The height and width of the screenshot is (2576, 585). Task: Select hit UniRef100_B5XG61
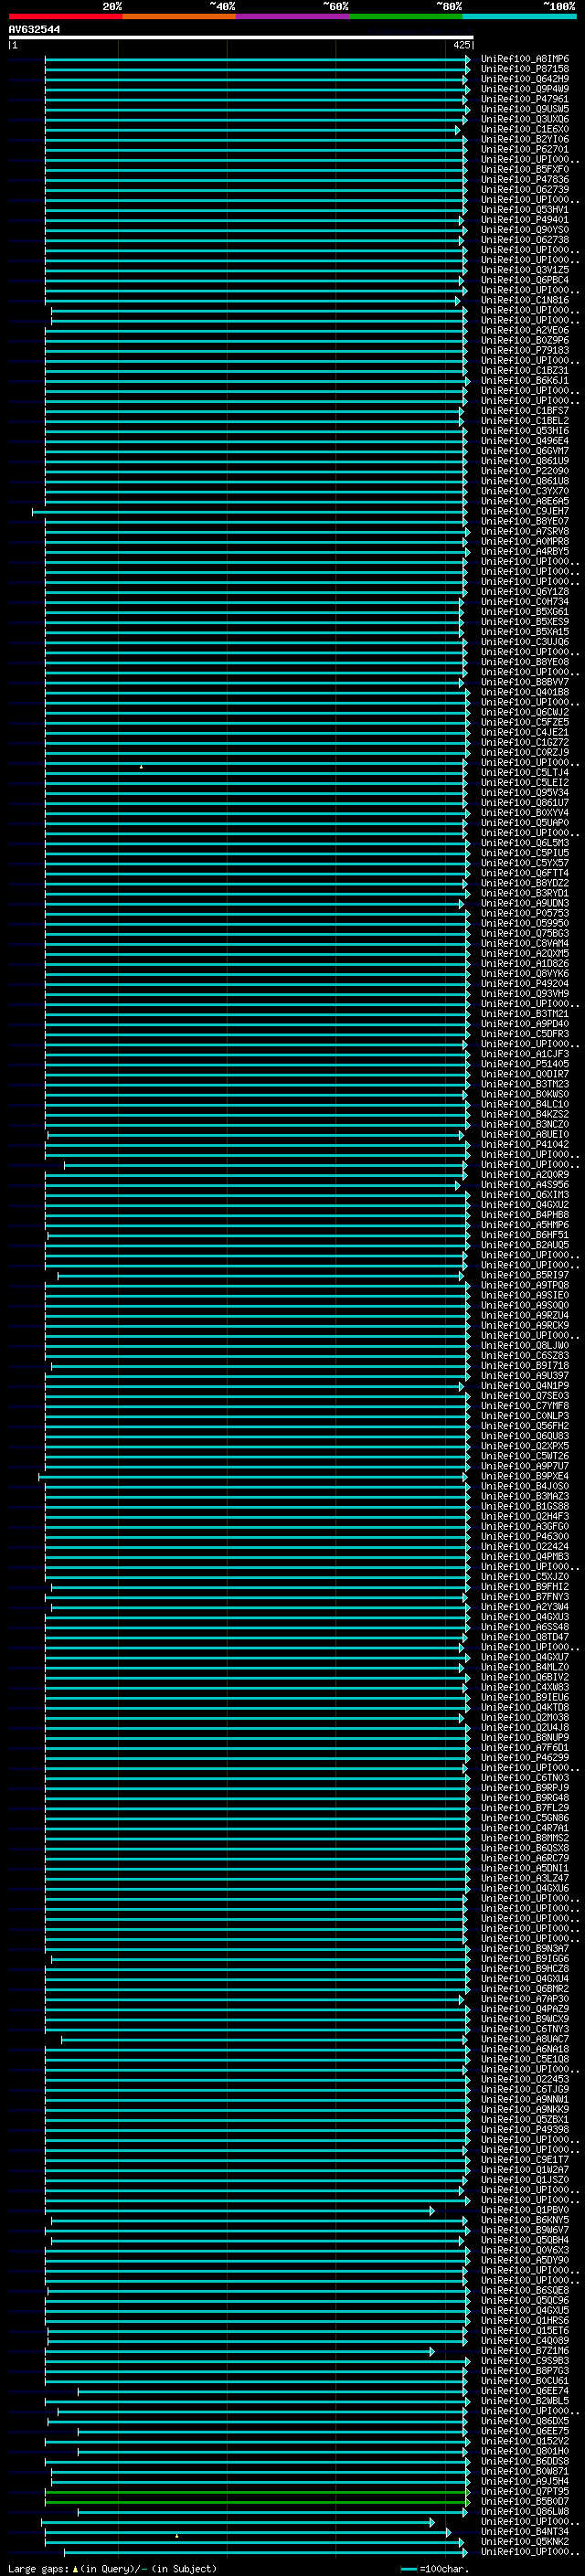[524, 612]
